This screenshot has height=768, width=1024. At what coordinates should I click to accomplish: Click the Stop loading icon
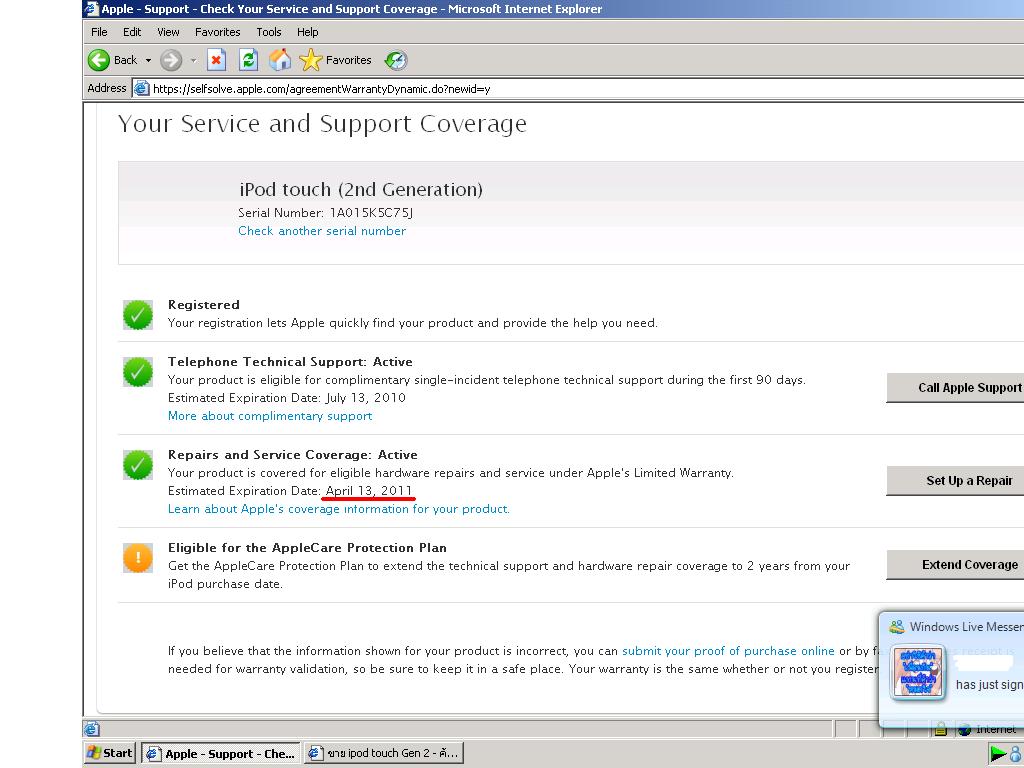pyautogui.click(x=216, y=60)
